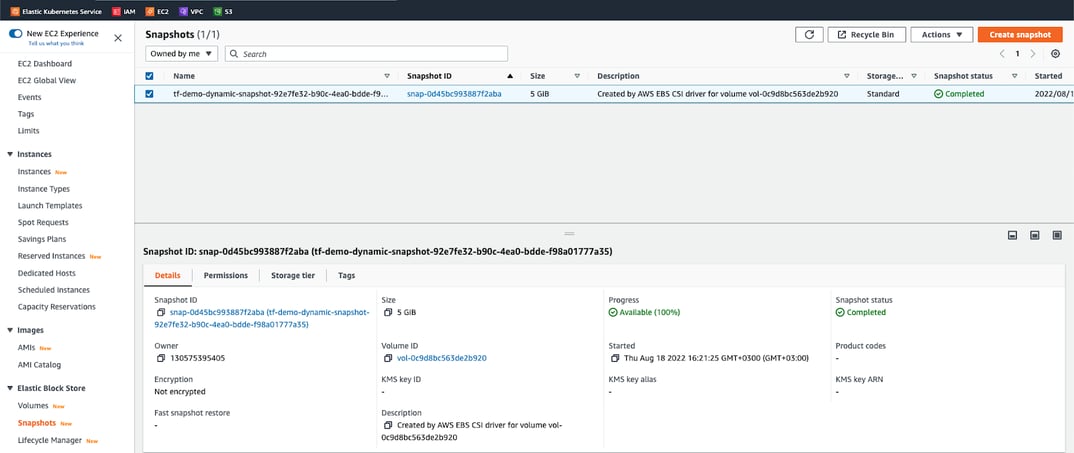Maximize the details split panel icon
Image resolution: width=1074 pixels, height=453 pixels.
point(1057,235)
